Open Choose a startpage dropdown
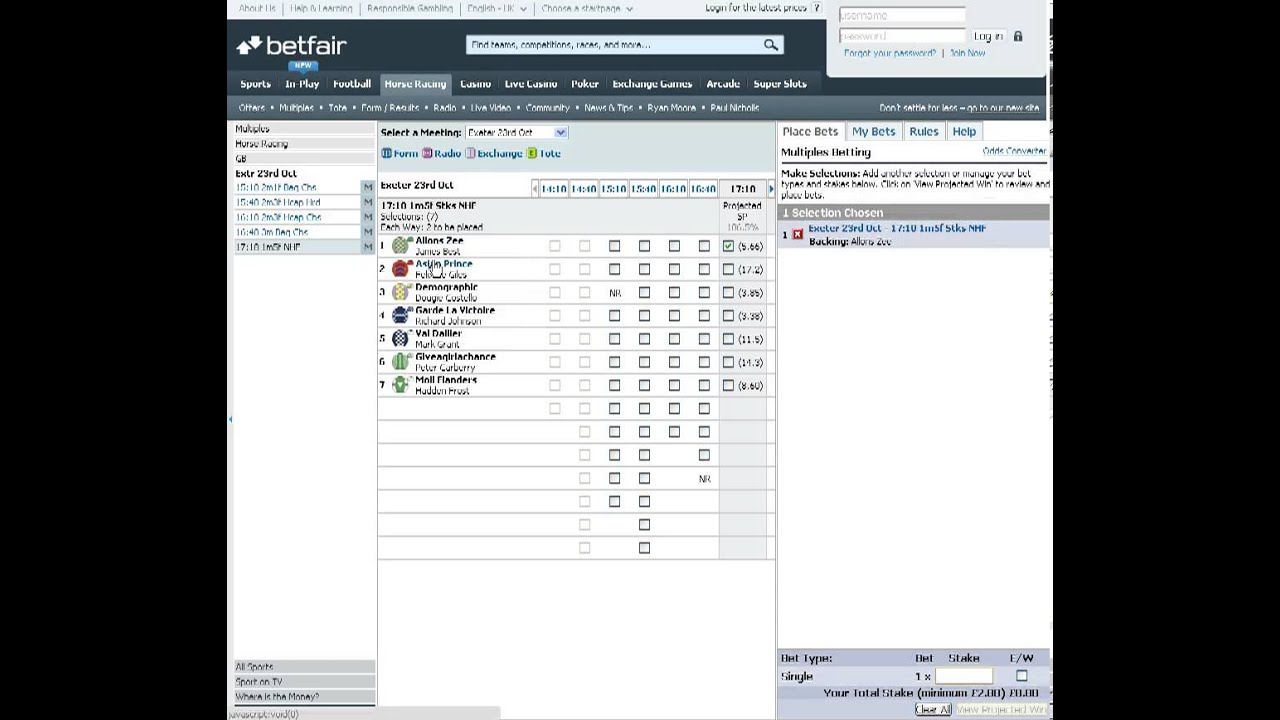Screen dimensions: 1280x720 (x=587, y=8)
